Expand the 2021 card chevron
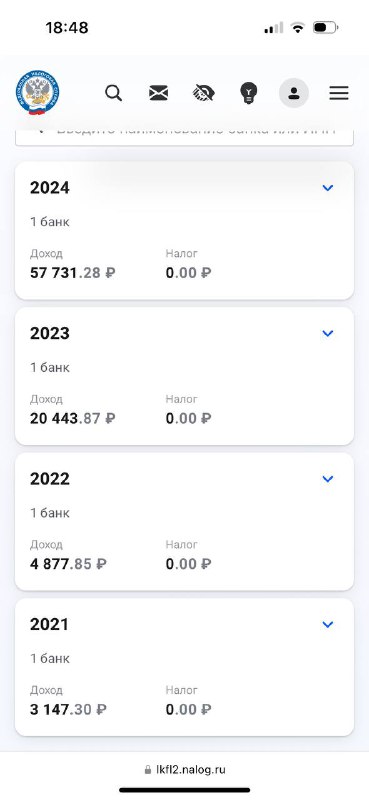 pos(328,624)
